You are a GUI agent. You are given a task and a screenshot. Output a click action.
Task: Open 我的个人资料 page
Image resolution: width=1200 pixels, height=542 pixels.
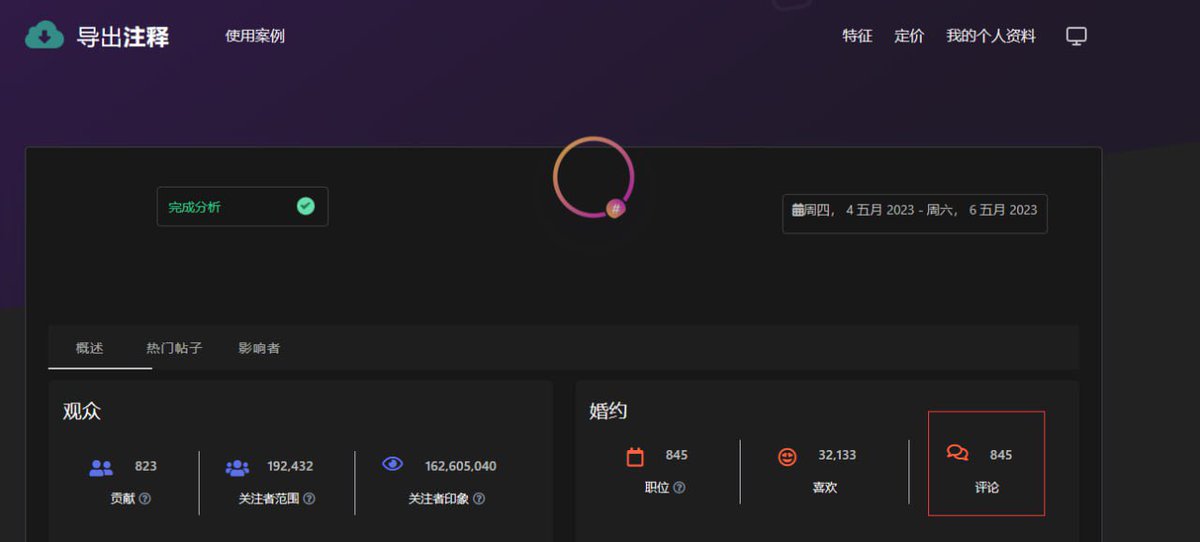pos(991,36)
